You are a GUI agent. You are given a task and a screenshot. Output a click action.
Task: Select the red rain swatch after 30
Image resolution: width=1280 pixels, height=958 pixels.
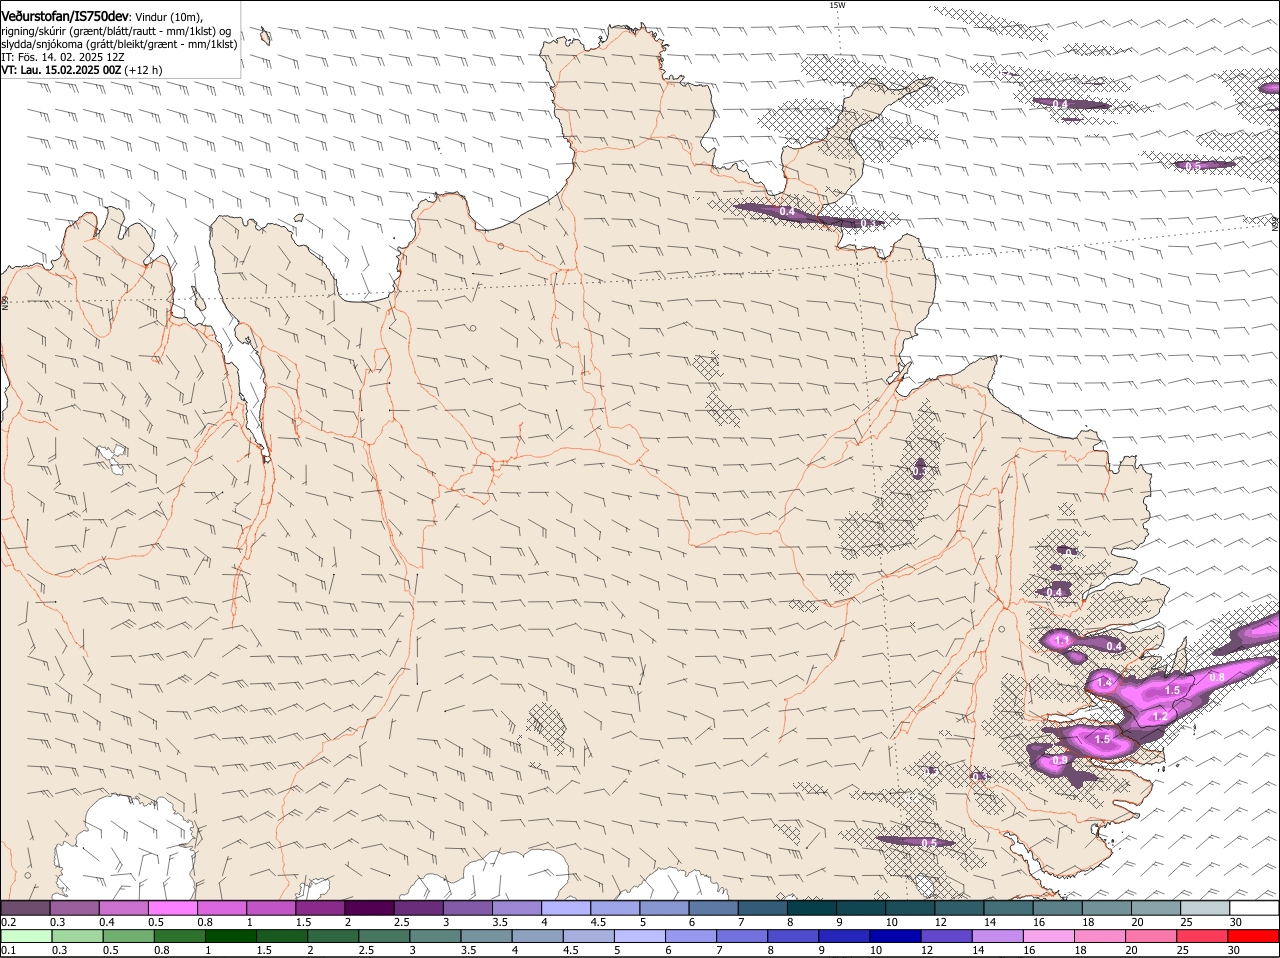coord(1253,936)
